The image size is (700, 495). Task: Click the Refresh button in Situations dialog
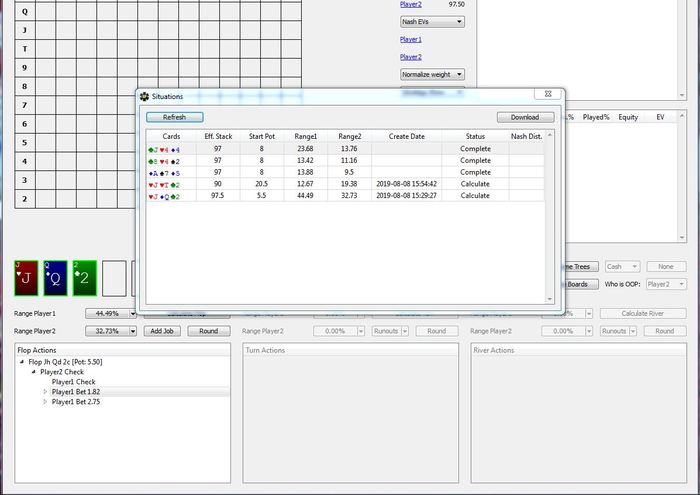(175, 117)
